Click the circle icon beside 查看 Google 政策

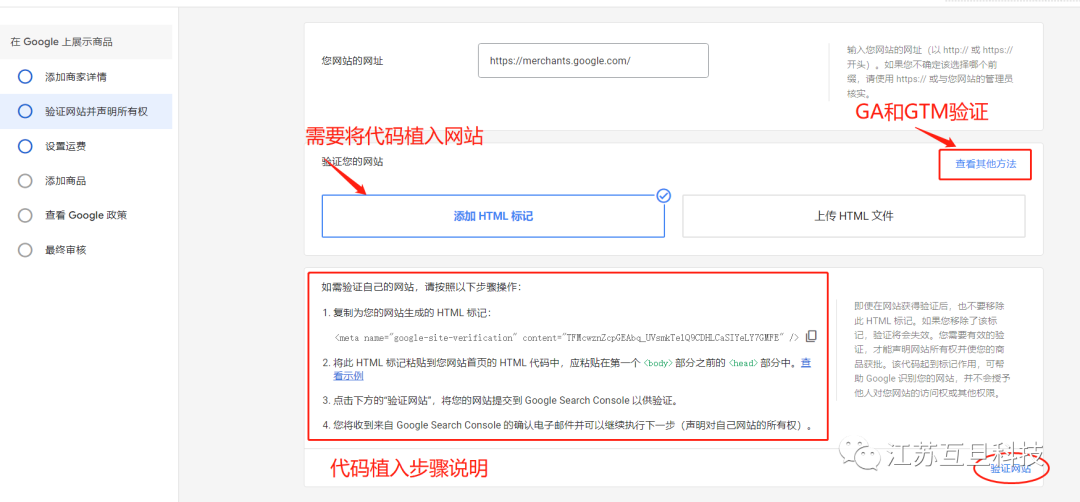(x=26, y=215)
